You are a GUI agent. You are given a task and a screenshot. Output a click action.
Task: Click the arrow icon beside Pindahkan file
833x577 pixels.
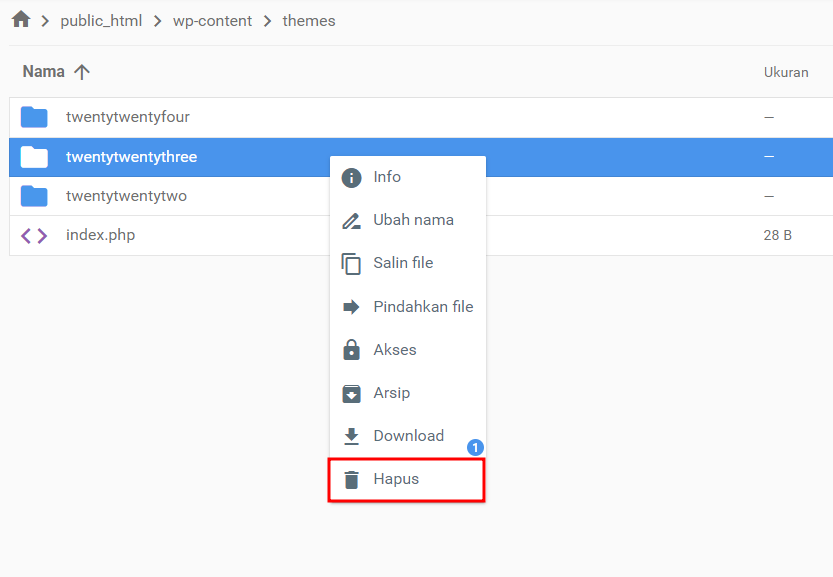coord(351,306)
